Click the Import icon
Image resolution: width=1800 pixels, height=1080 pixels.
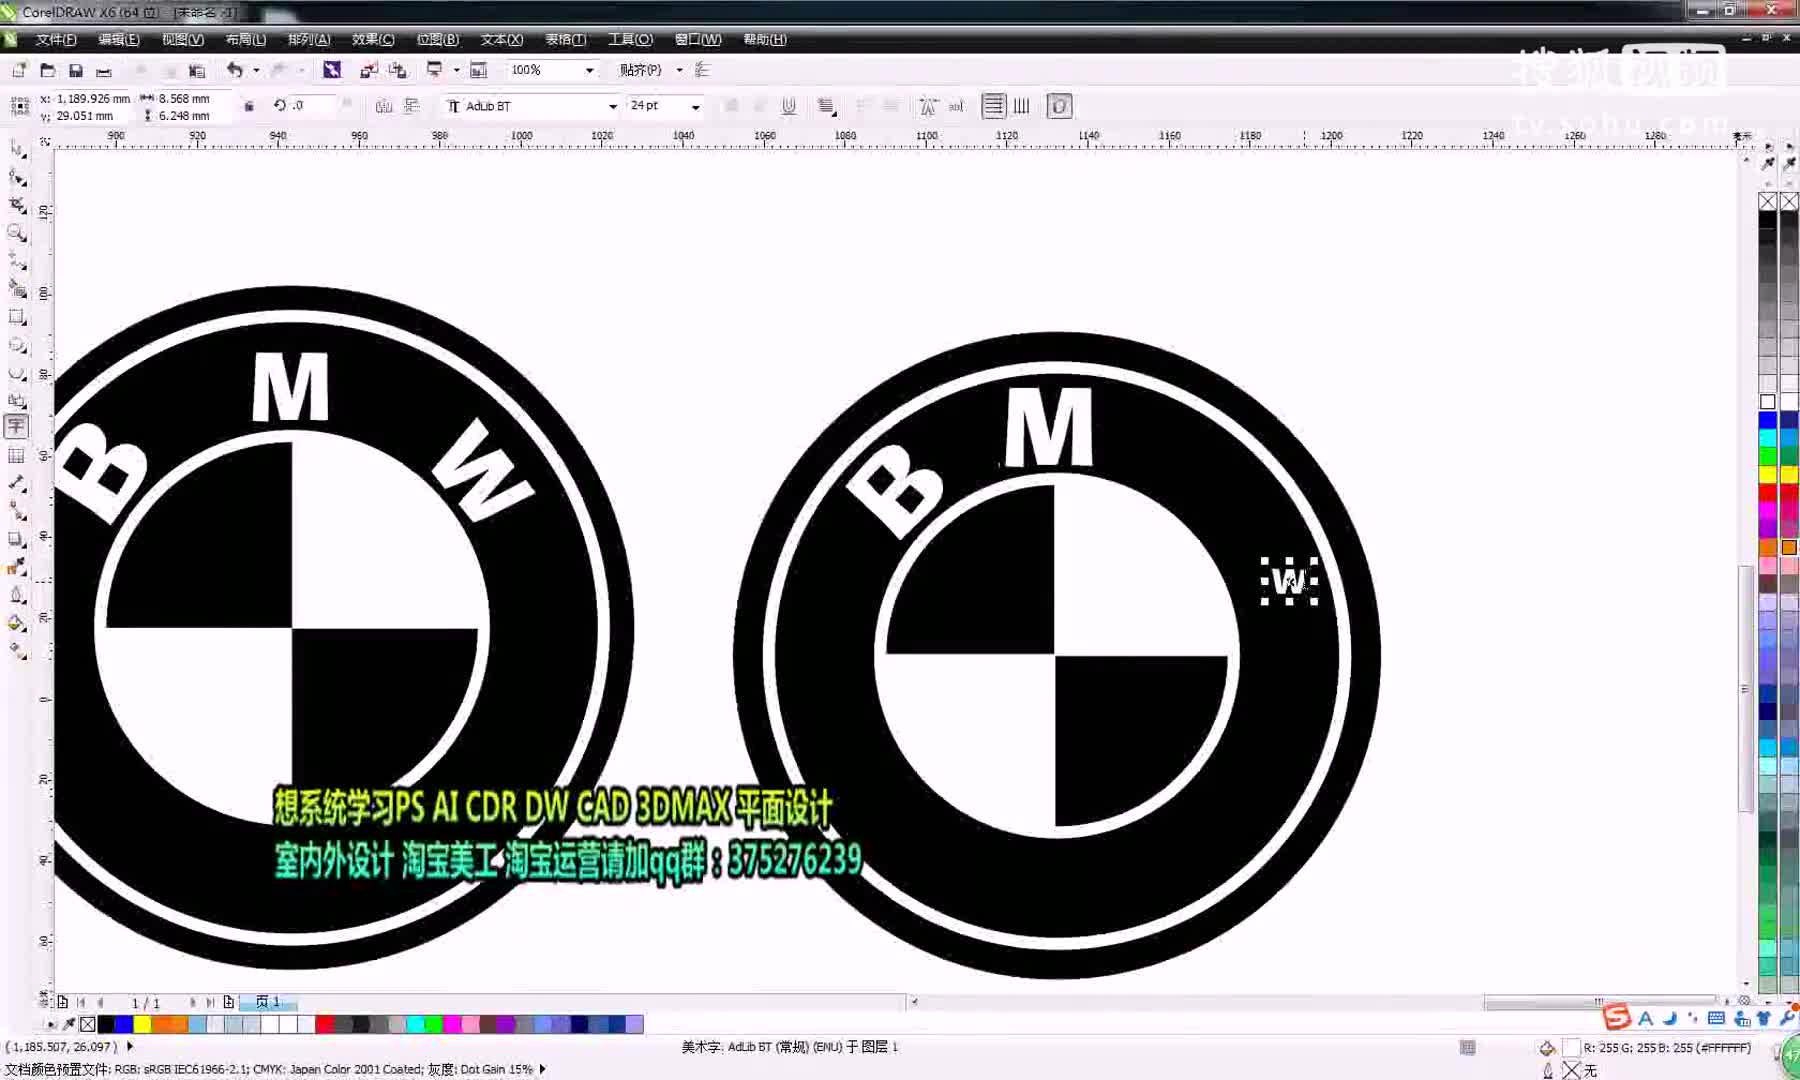coord(369,70)
